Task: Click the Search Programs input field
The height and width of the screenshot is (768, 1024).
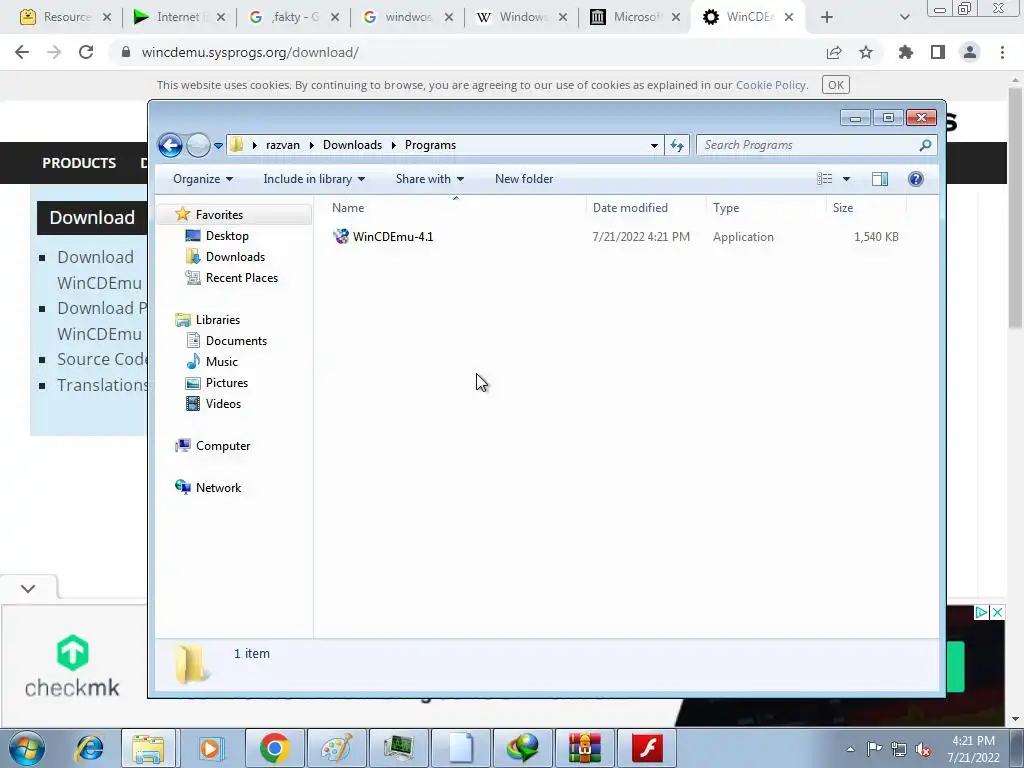Action: coord(816,145)
